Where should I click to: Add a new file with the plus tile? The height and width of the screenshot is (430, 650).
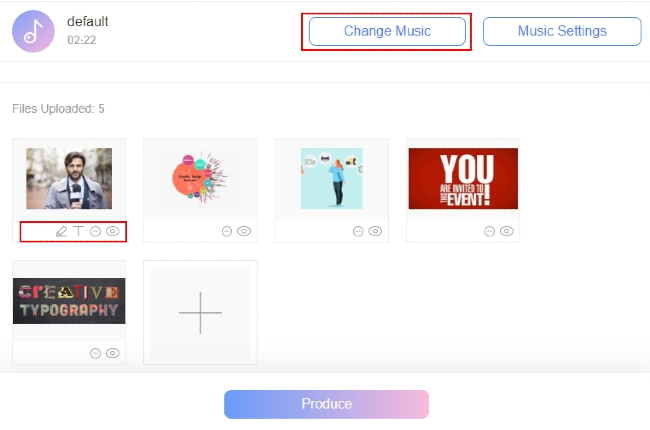200,313
